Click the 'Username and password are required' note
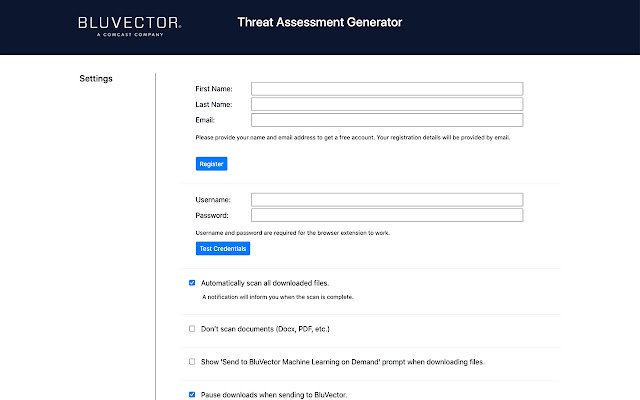This screenshot has height=400, width=640. click(x=293, y=233)
